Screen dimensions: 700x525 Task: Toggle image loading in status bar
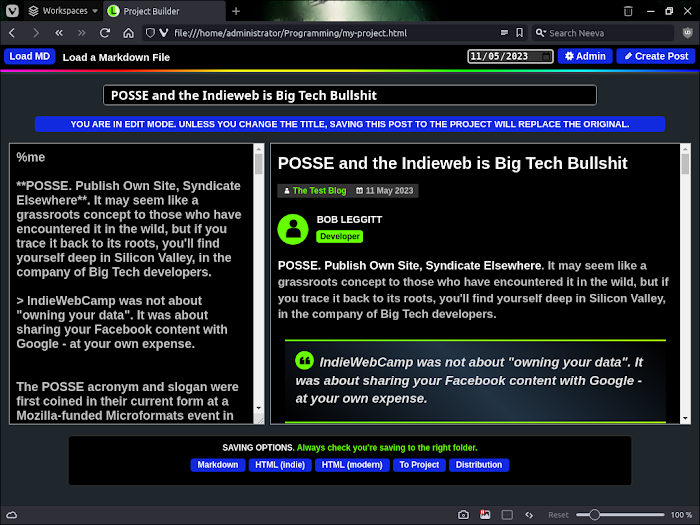click(x=485, y=515)
